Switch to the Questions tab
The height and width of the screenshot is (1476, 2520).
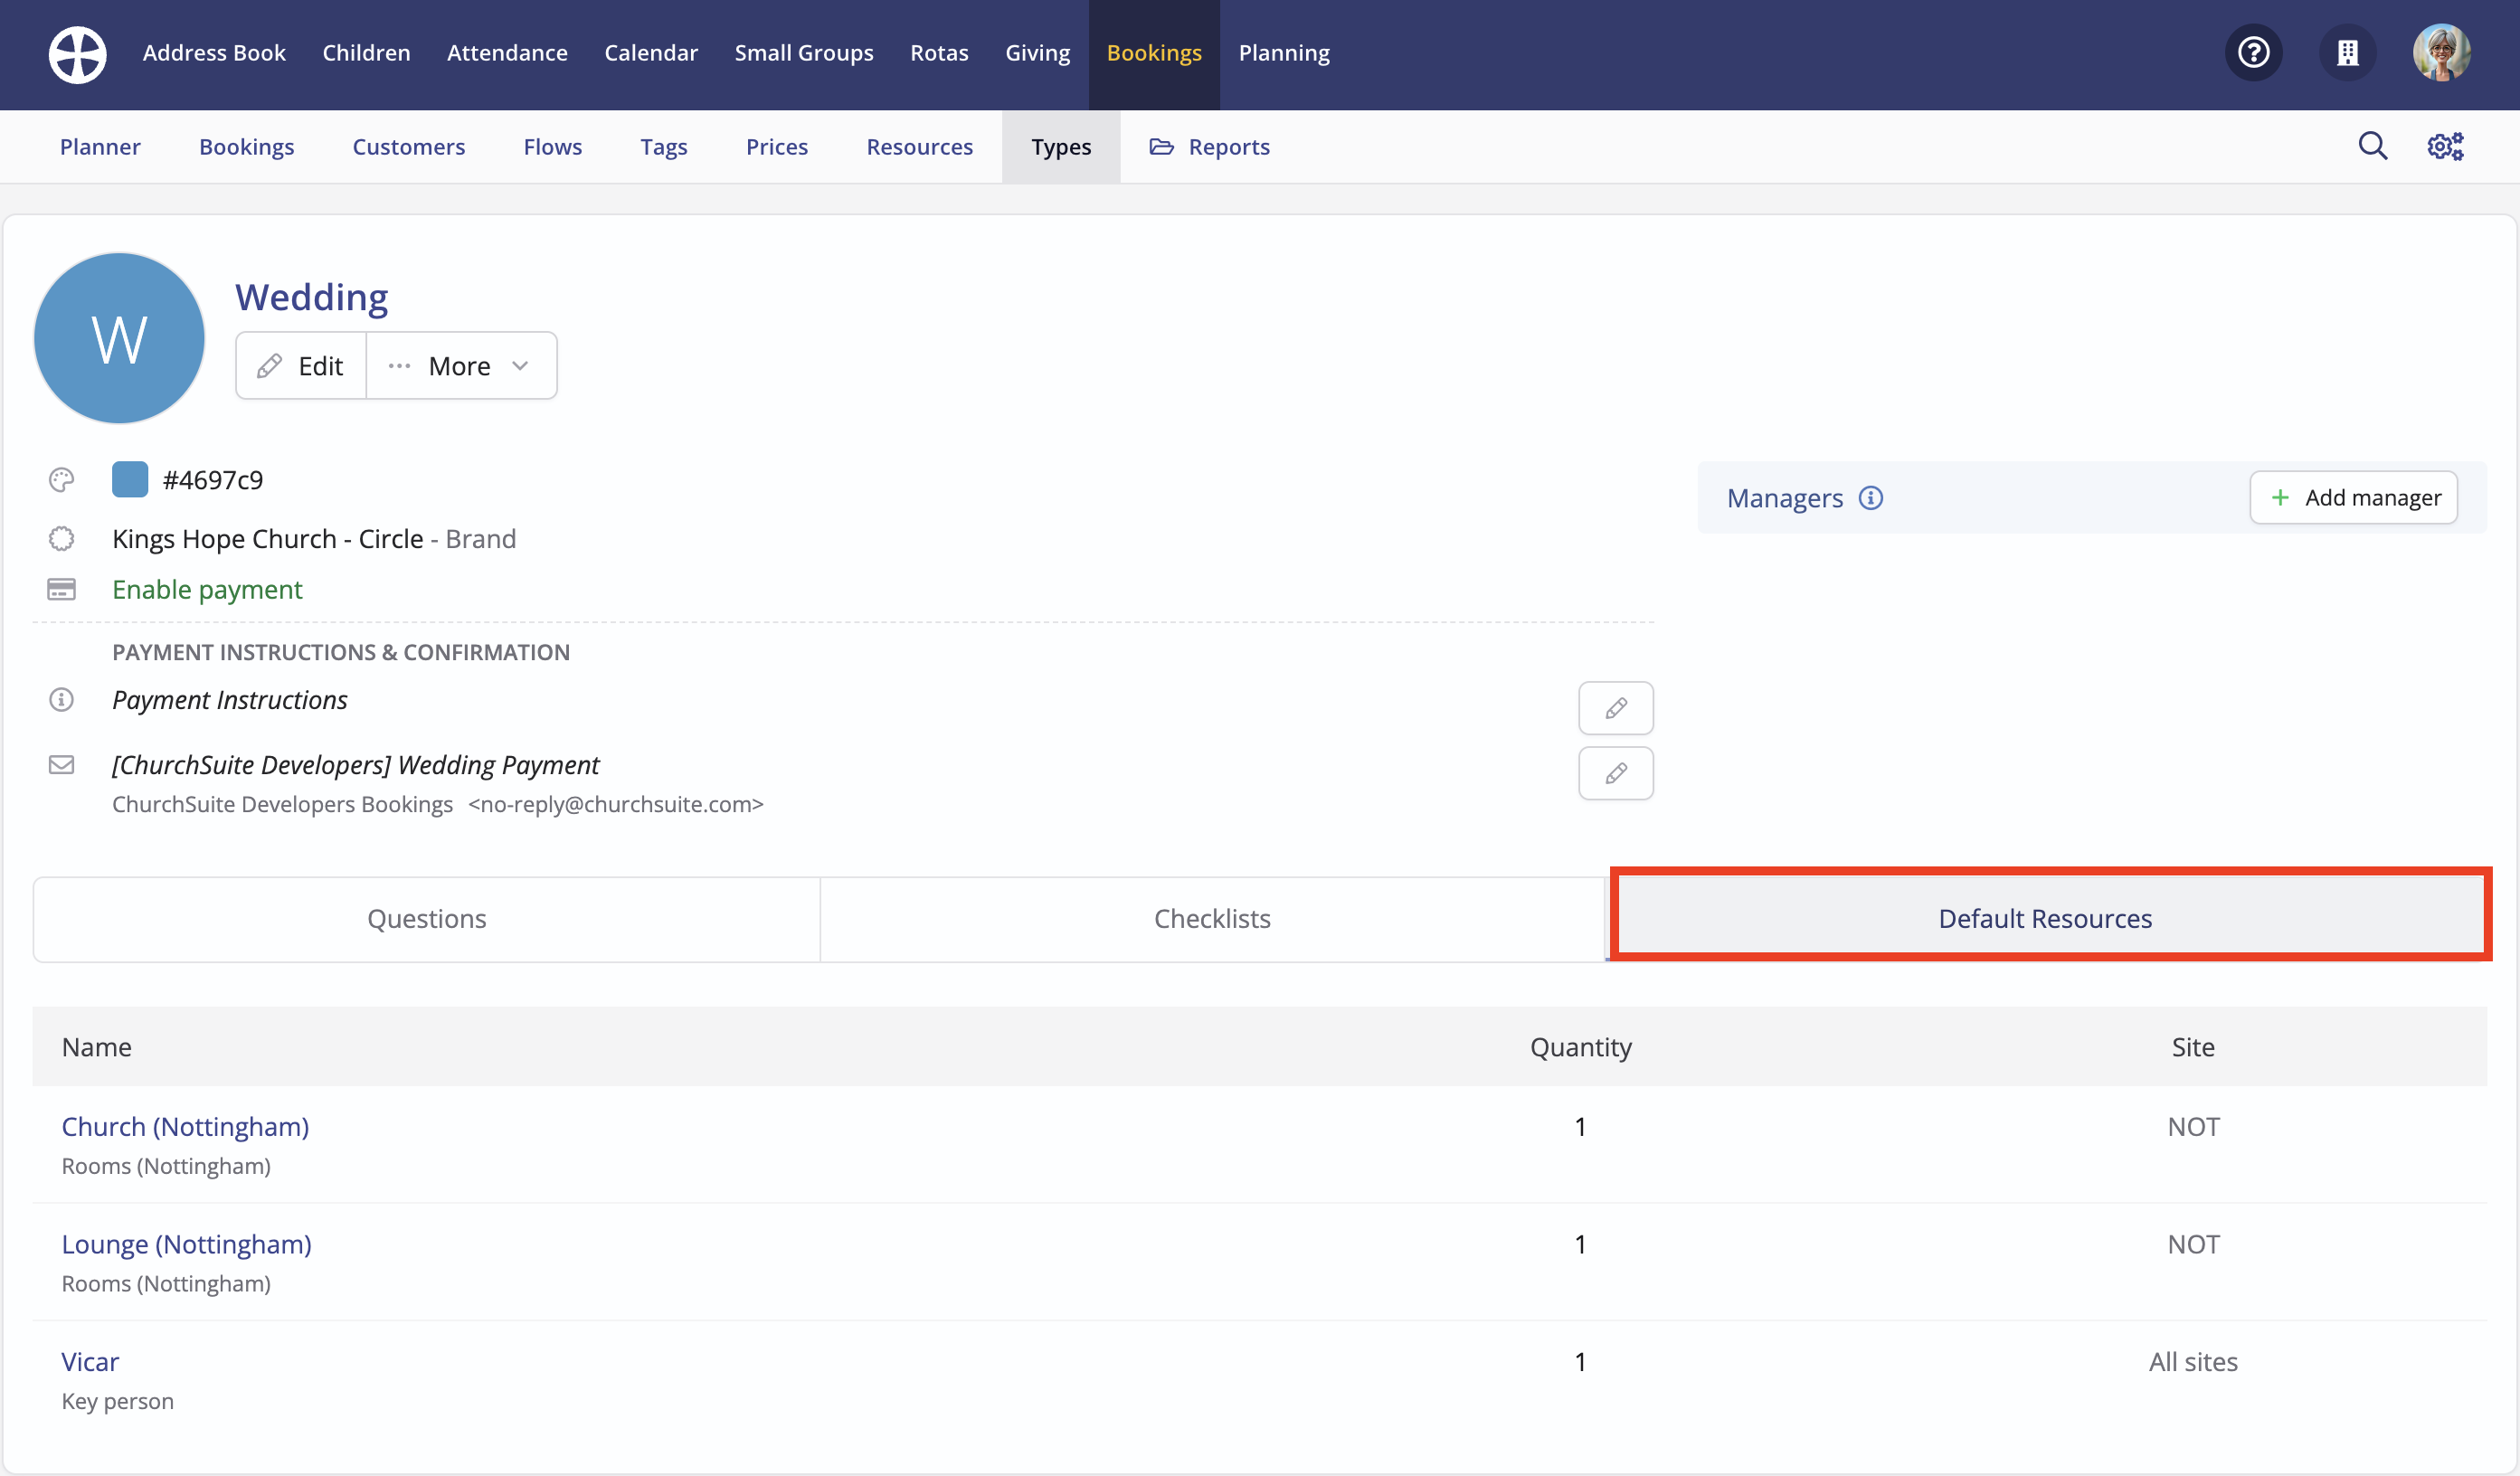pos(426,918)
